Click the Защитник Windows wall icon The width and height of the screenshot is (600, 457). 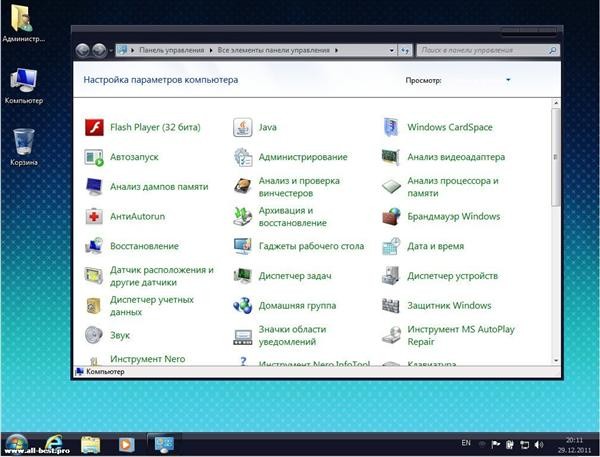pyautogui.click(x=391, y=305)
